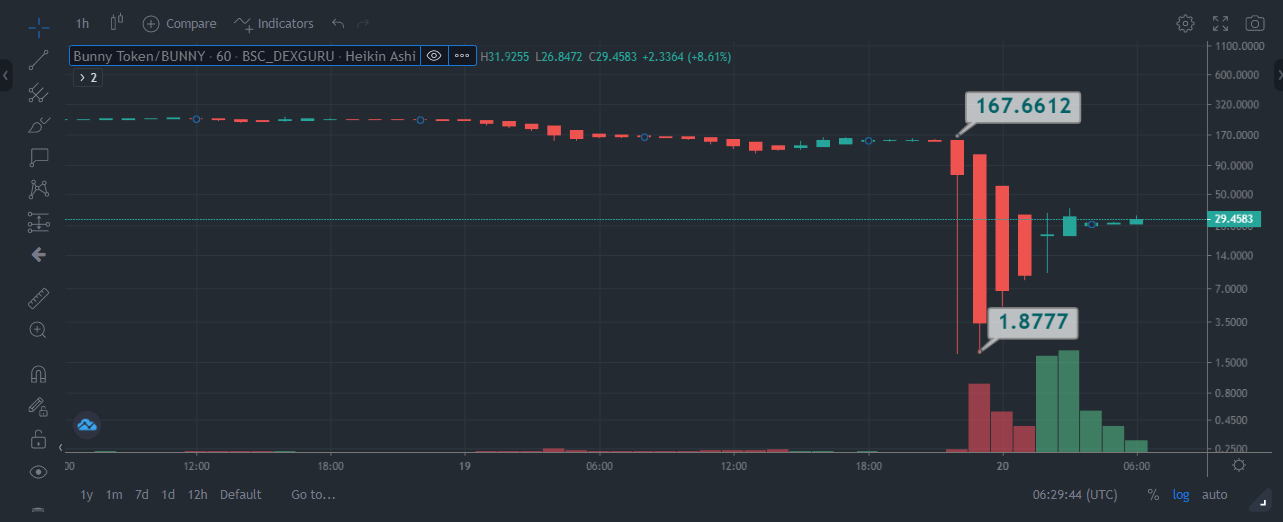Click the 12:00 label near the time axis start
This screenshot has height=522, width=1283.
click(x=197, y=466)
